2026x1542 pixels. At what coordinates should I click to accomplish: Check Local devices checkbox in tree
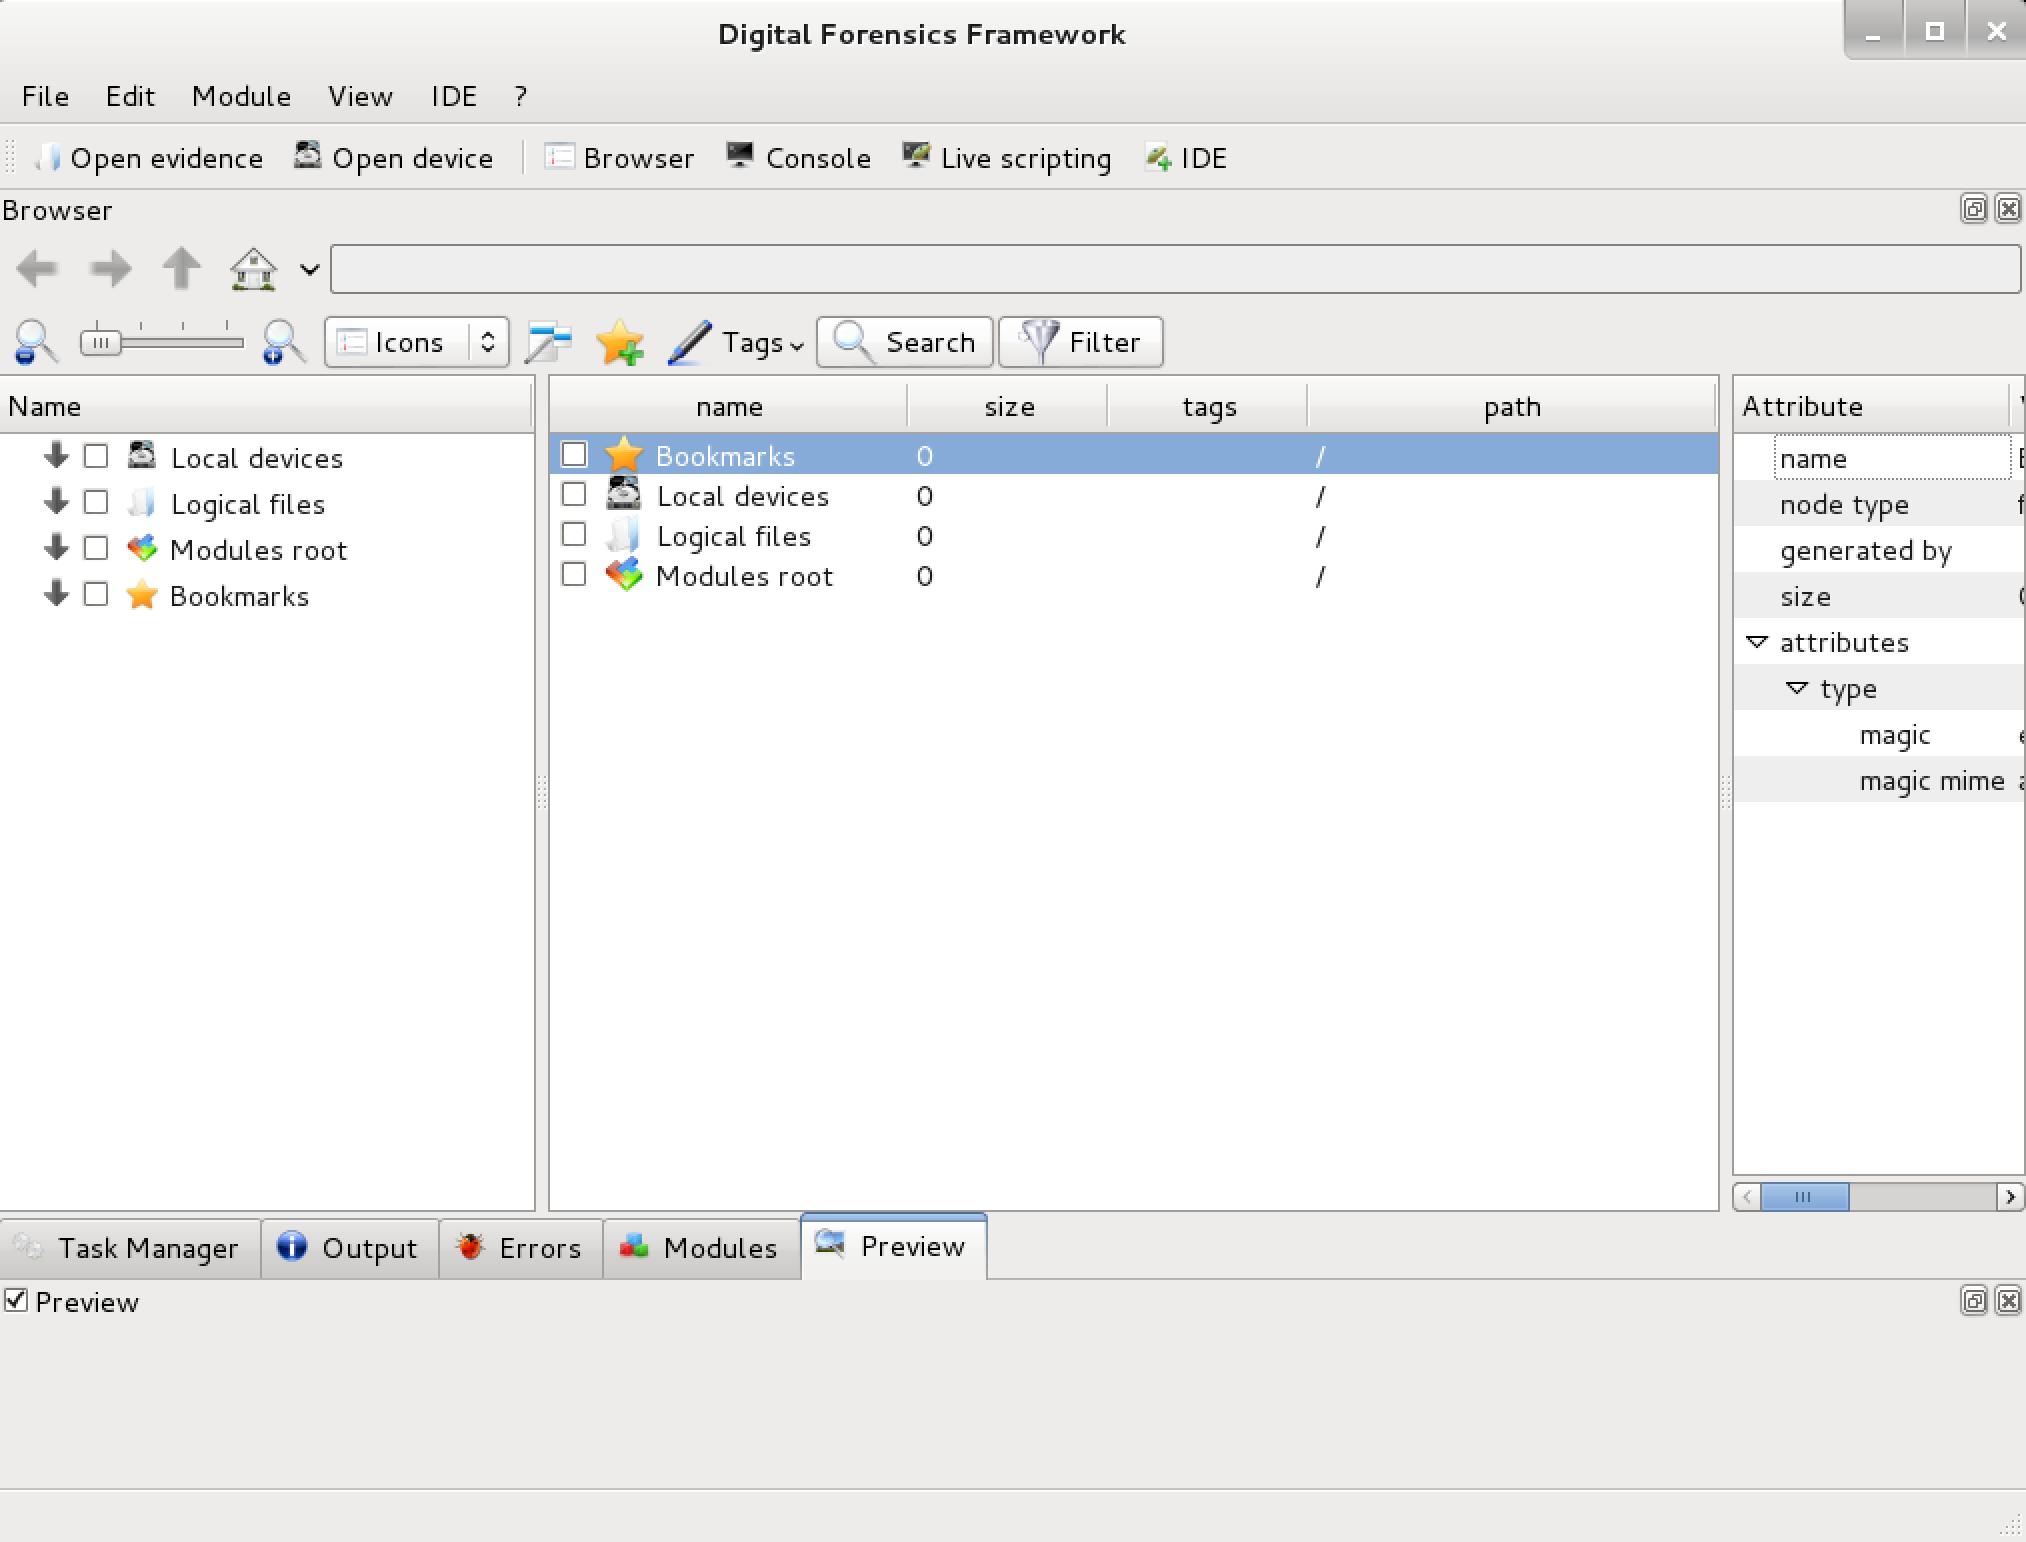(96, 456)
